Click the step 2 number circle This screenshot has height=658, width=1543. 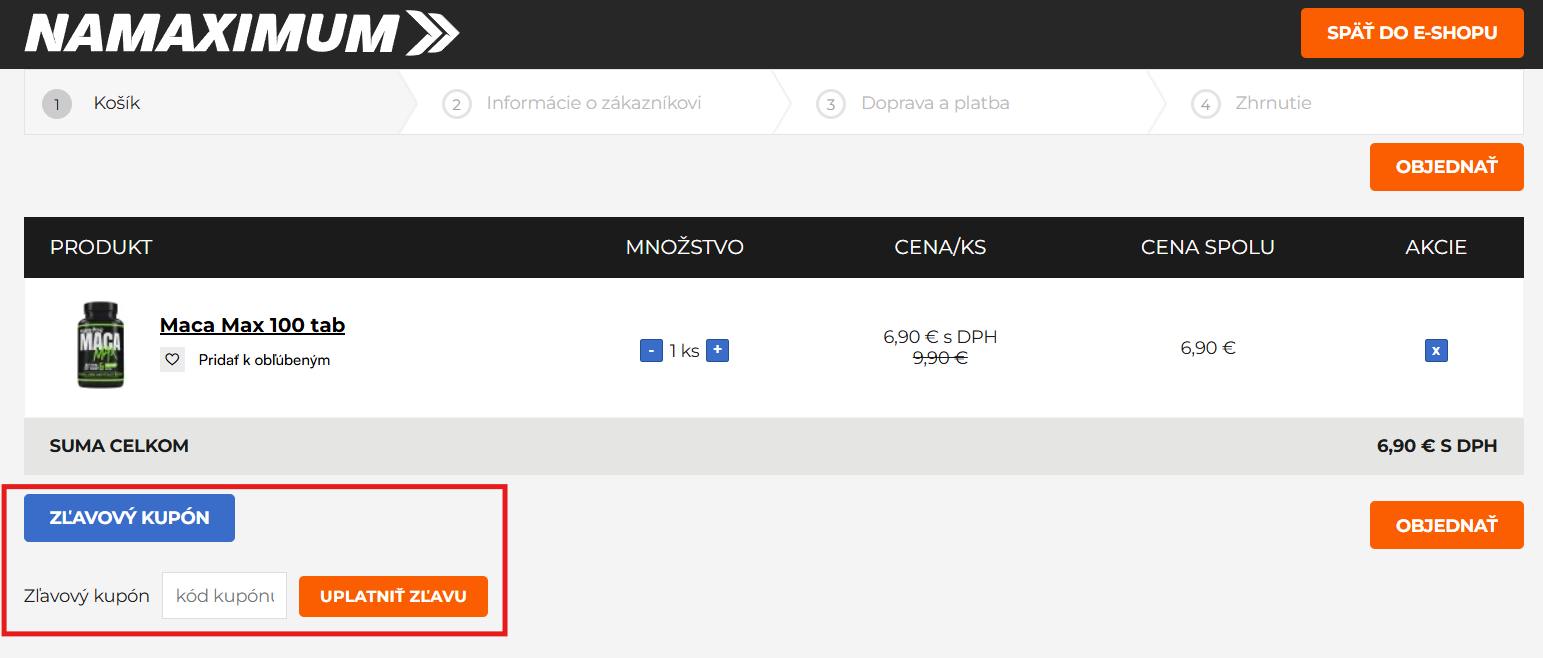tap(457, 104)
